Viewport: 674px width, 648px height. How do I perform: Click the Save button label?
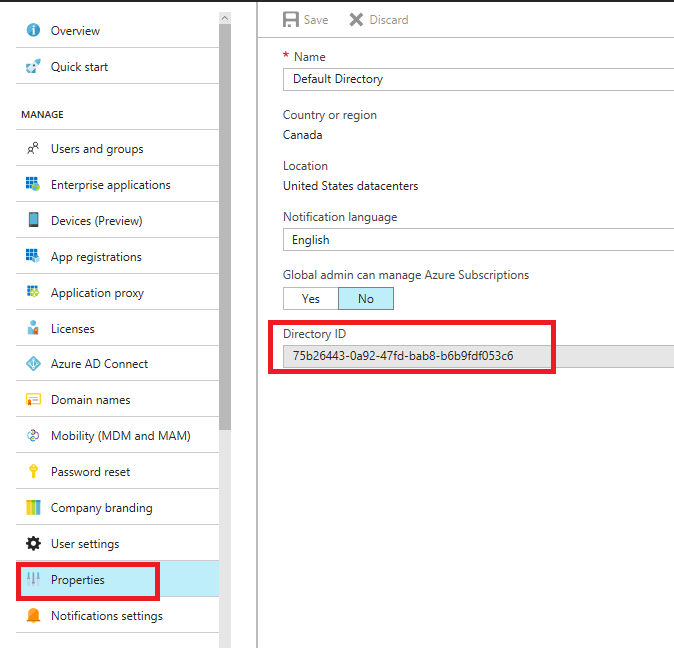point(316,20)
